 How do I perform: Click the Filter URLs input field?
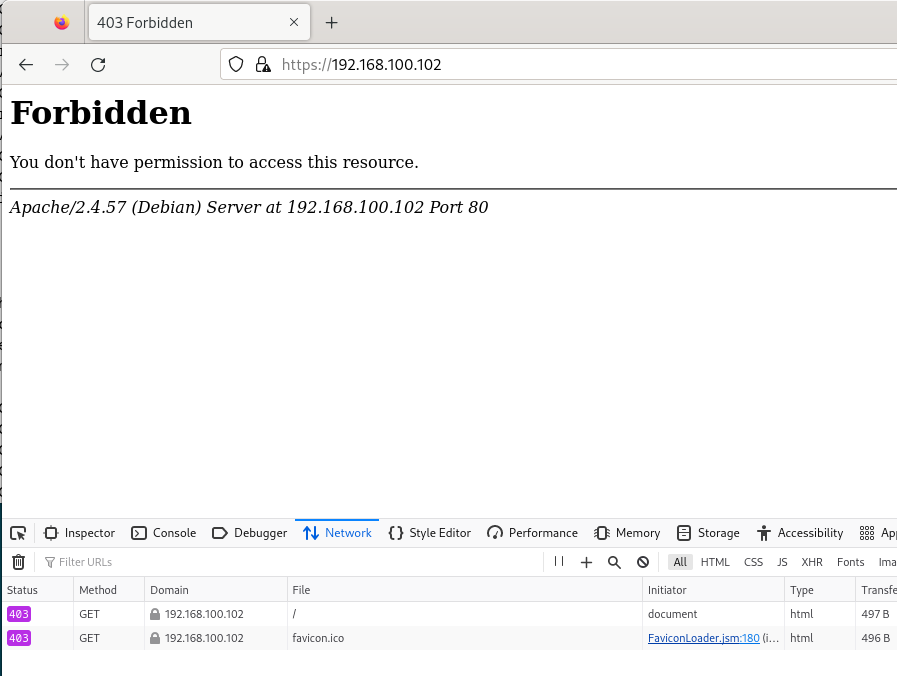click(x=292, y=562)
